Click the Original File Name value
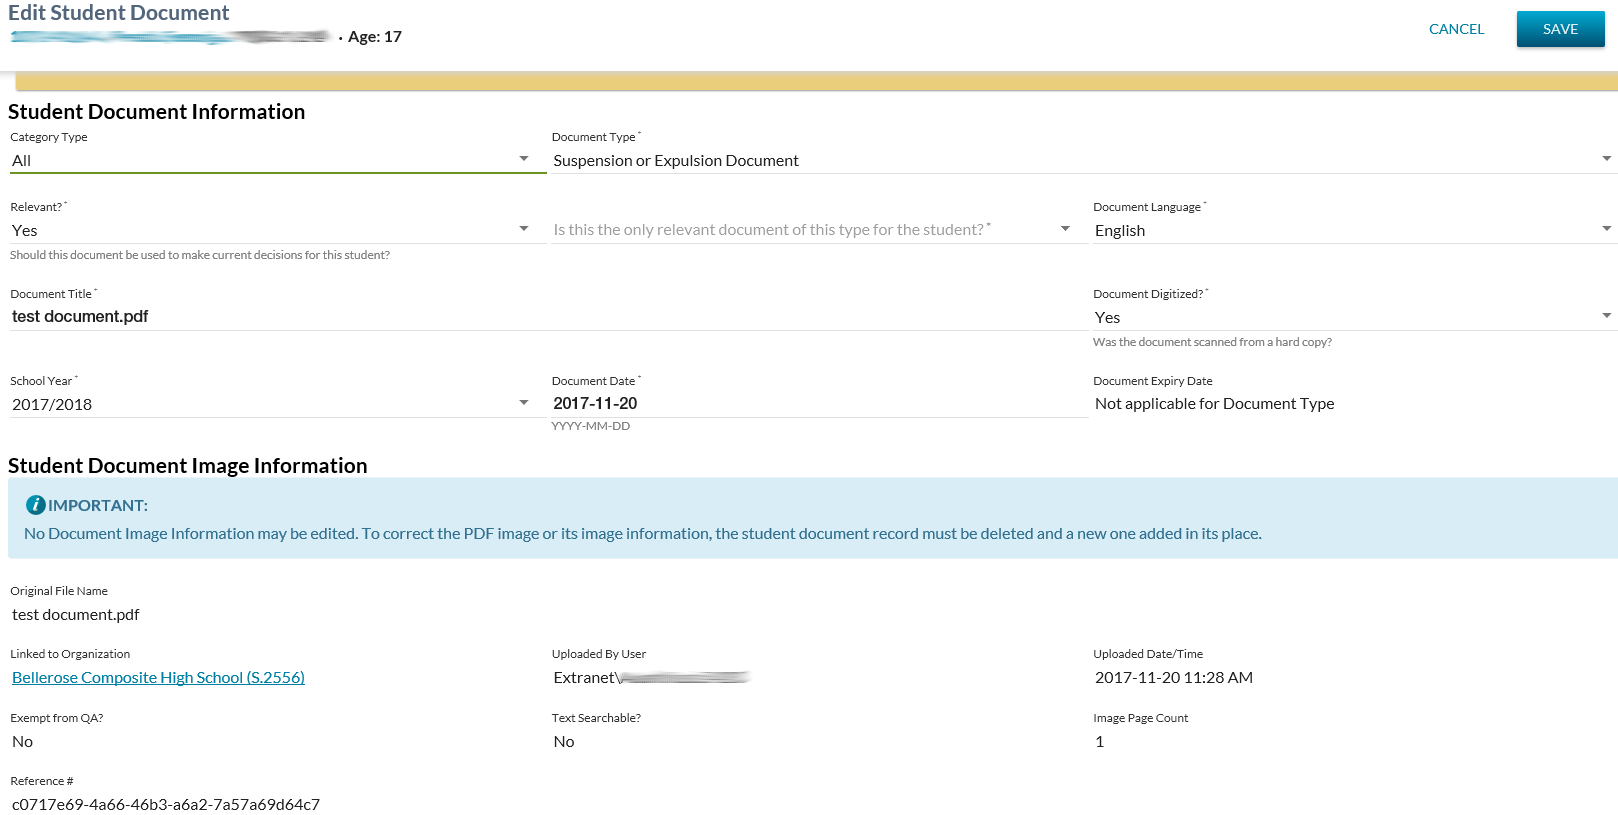Screen dimensions: 1618x815 (x=76, y=615)
